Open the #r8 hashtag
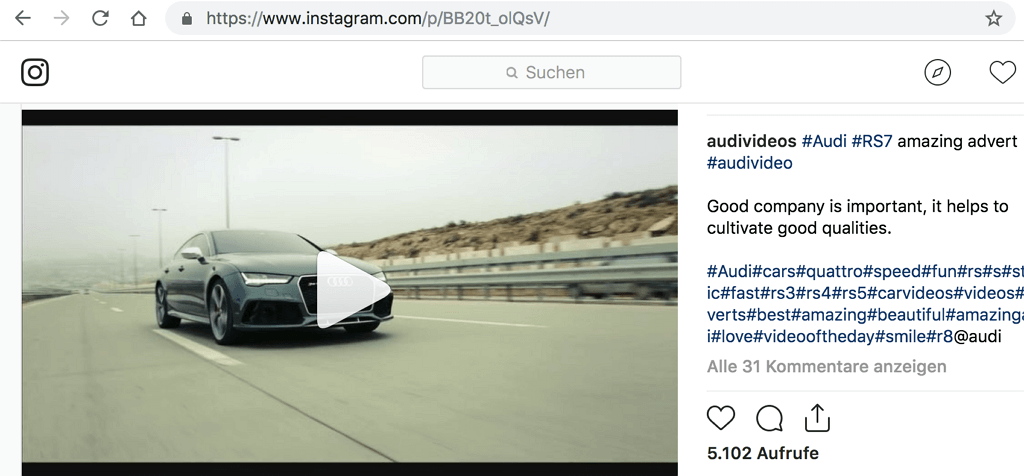Image resolution: width=1024 pixels, height=476 pixels. pos(940,337)
